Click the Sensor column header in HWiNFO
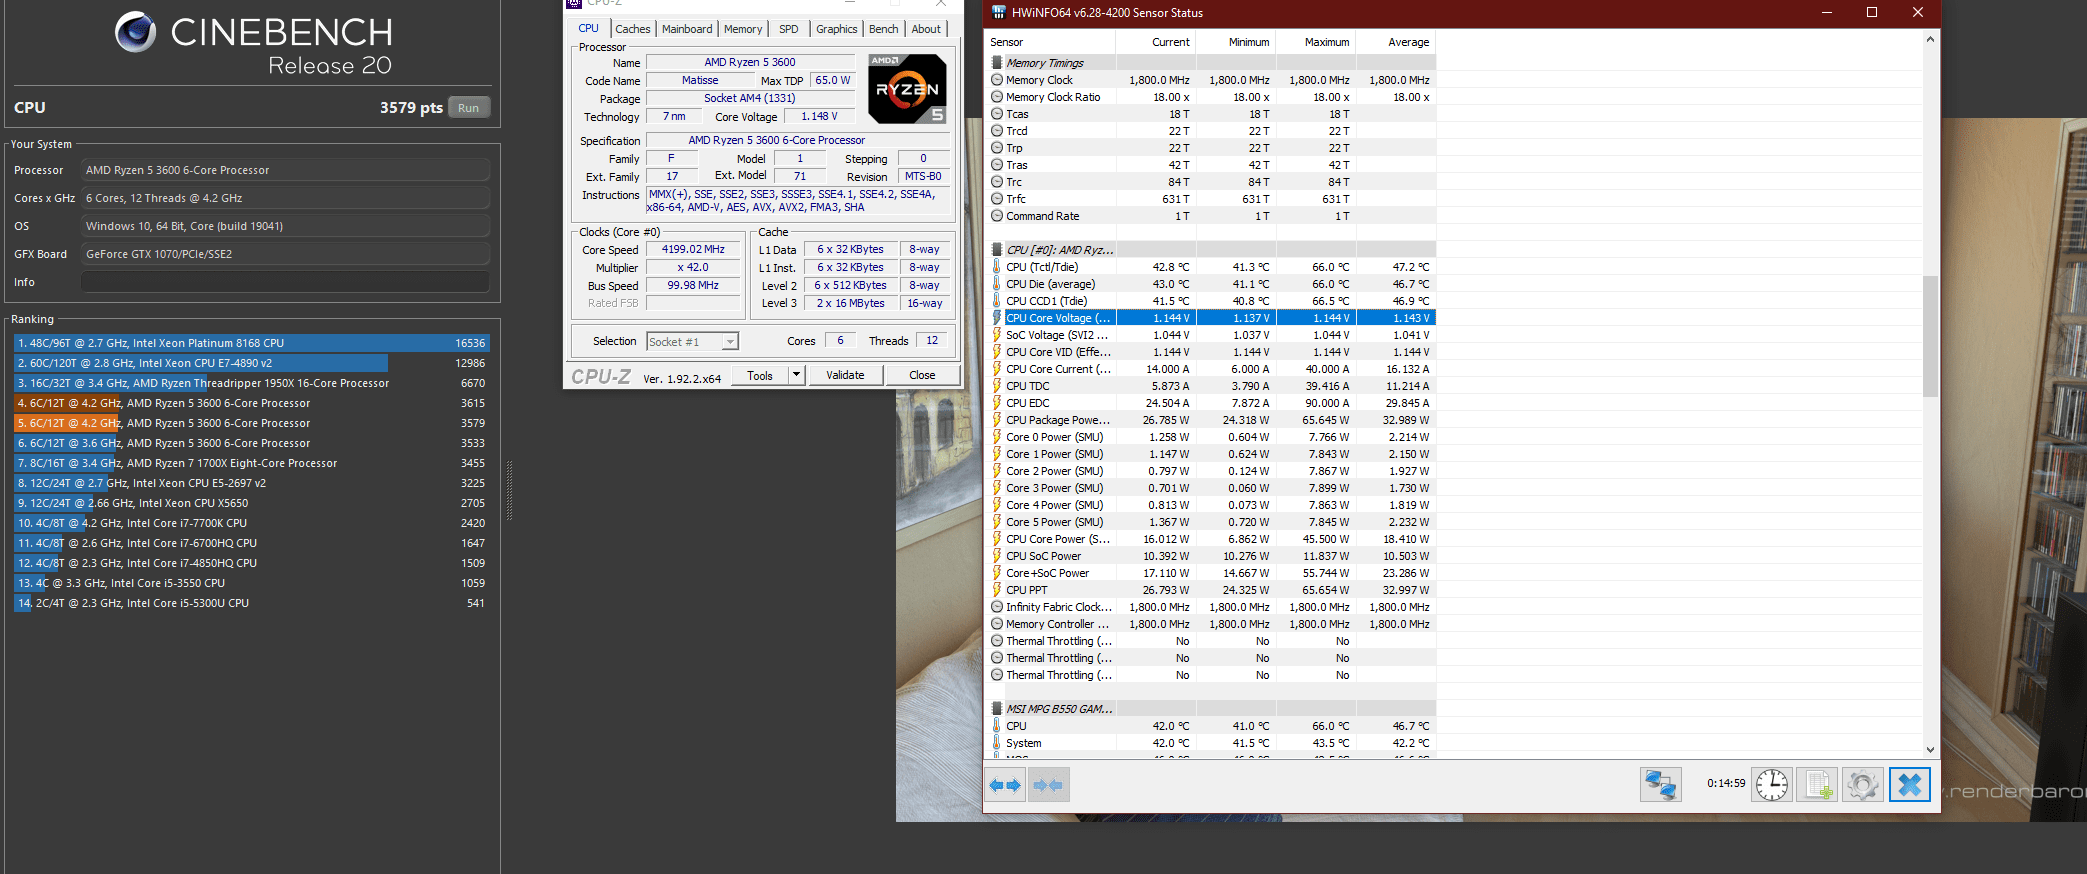Image resolution: width=2087 pixels, height=874 pixels. (x=1051, y=42)
